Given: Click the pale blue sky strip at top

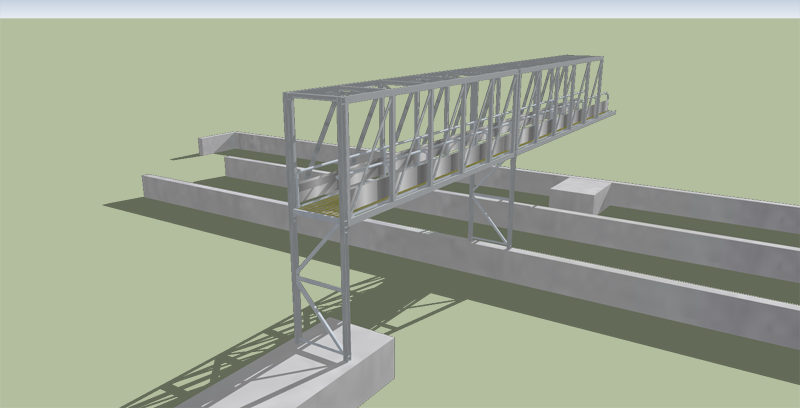Looking at the screenshot, I should tap(400, 8).
